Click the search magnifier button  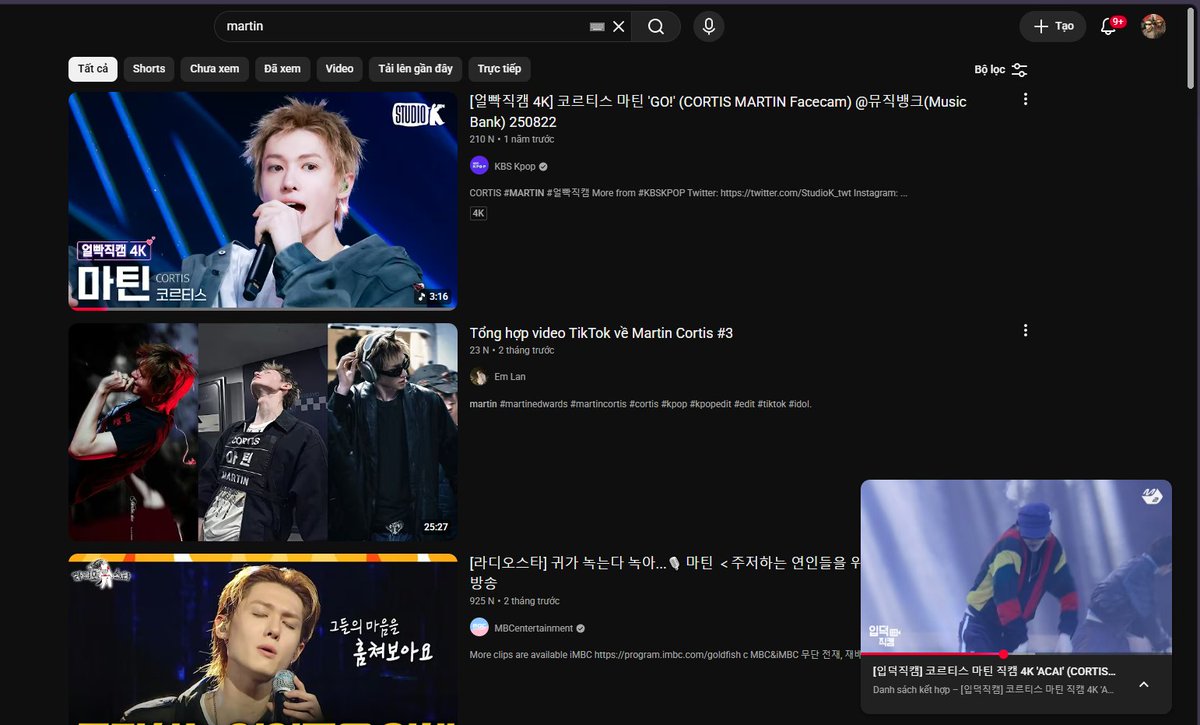tap(656, 26)
